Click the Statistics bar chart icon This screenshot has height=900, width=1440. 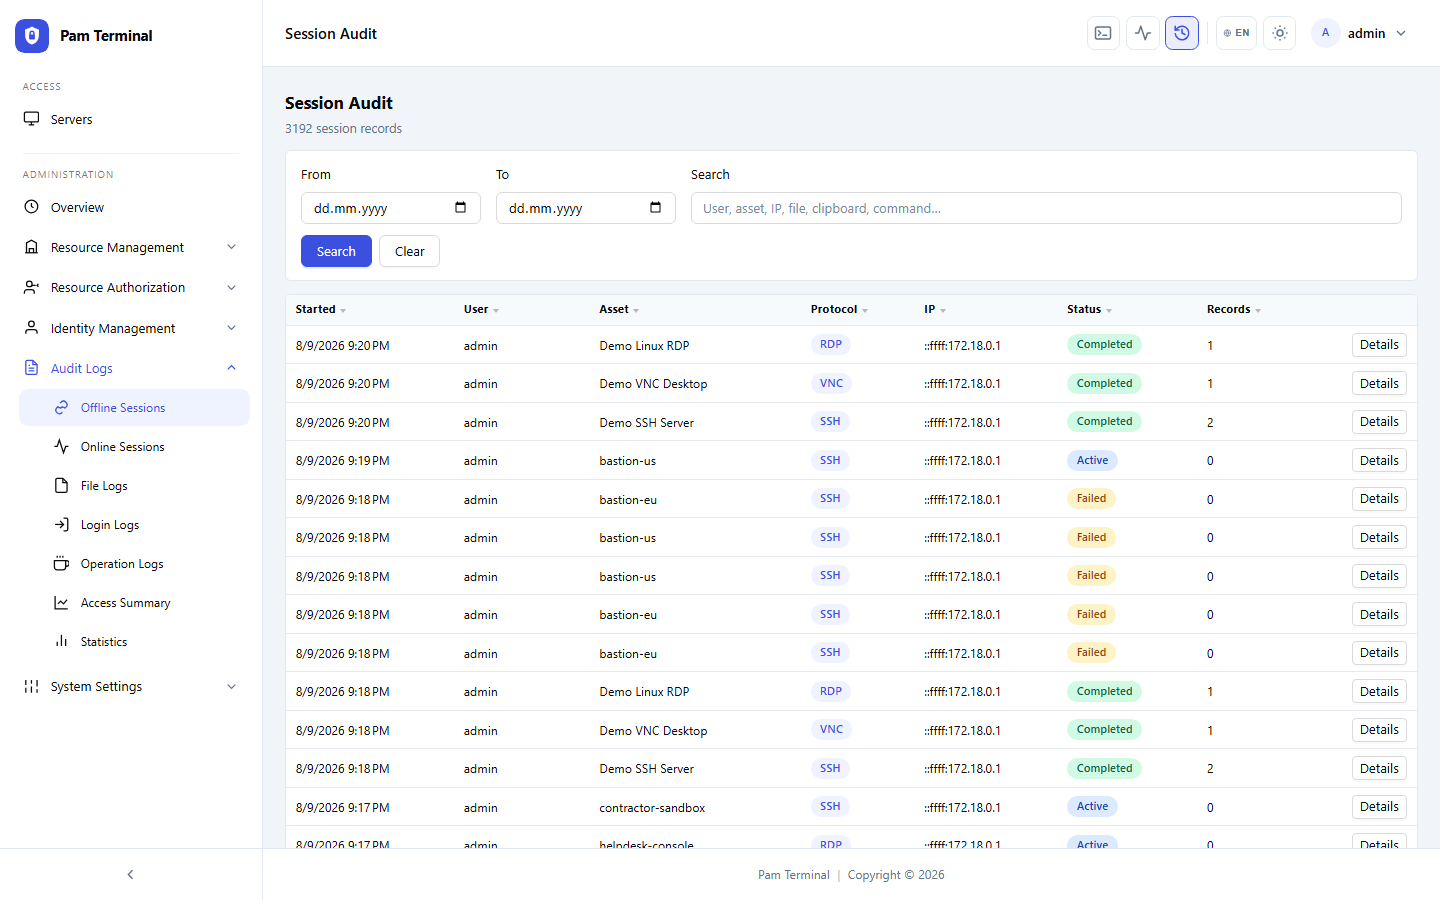click(62, 642)
